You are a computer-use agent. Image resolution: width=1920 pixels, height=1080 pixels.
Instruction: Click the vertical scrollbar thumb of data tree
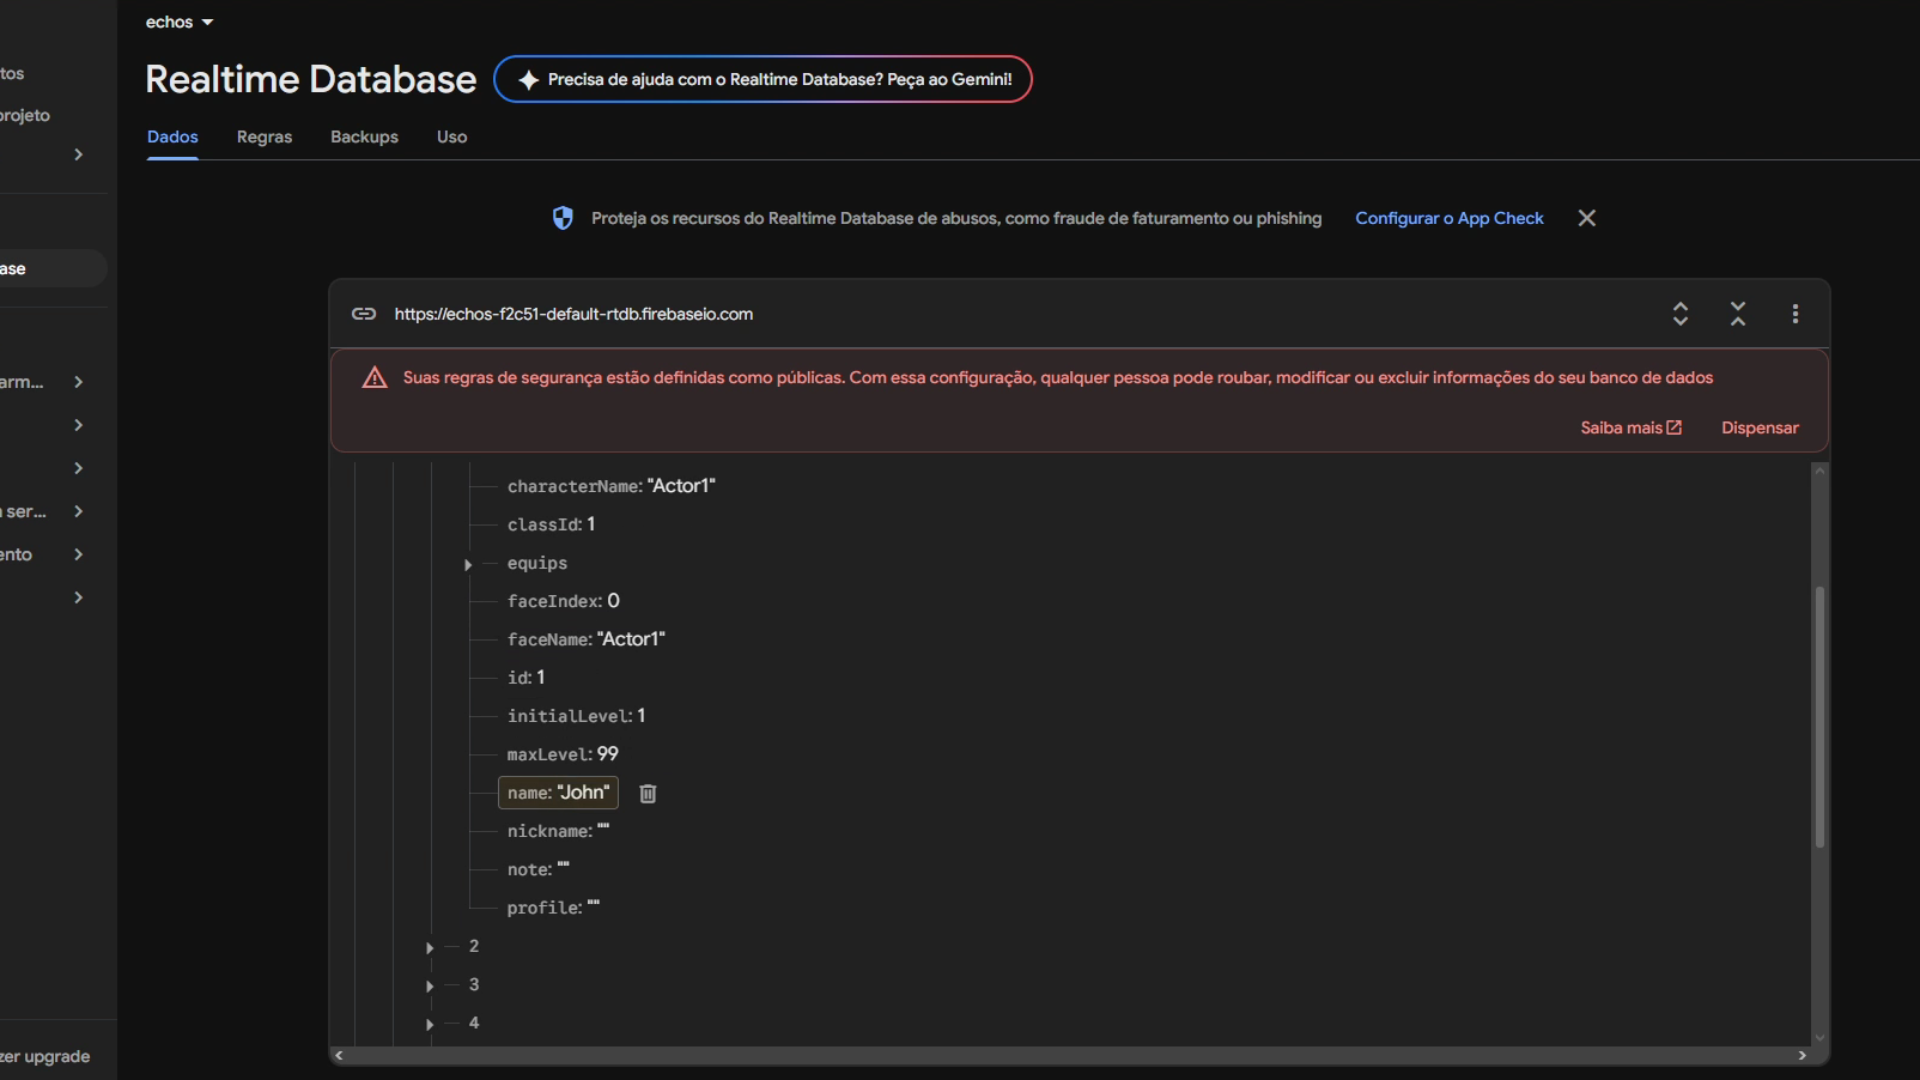click(x=1820, y=717)
